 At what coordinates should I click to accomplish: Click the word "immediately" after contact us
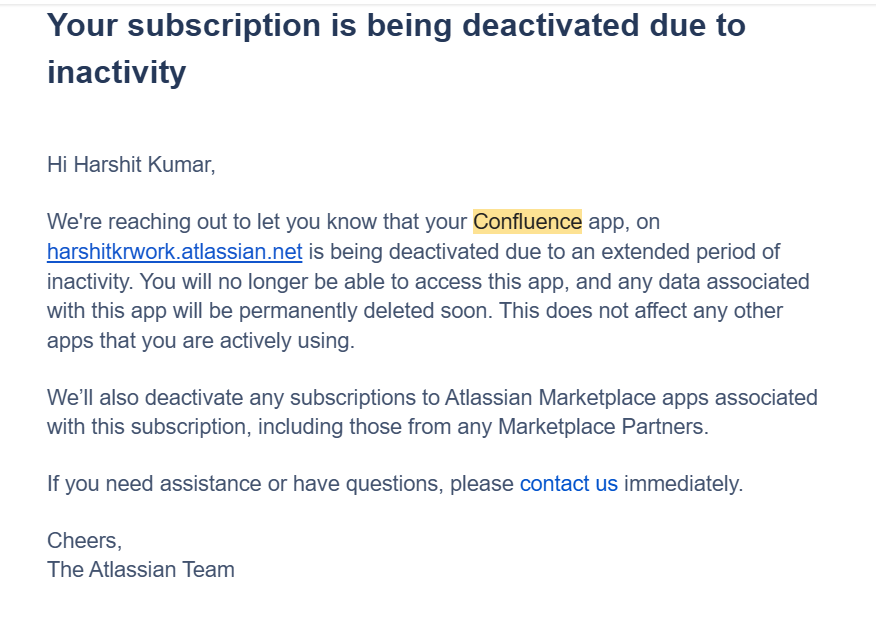683,484
